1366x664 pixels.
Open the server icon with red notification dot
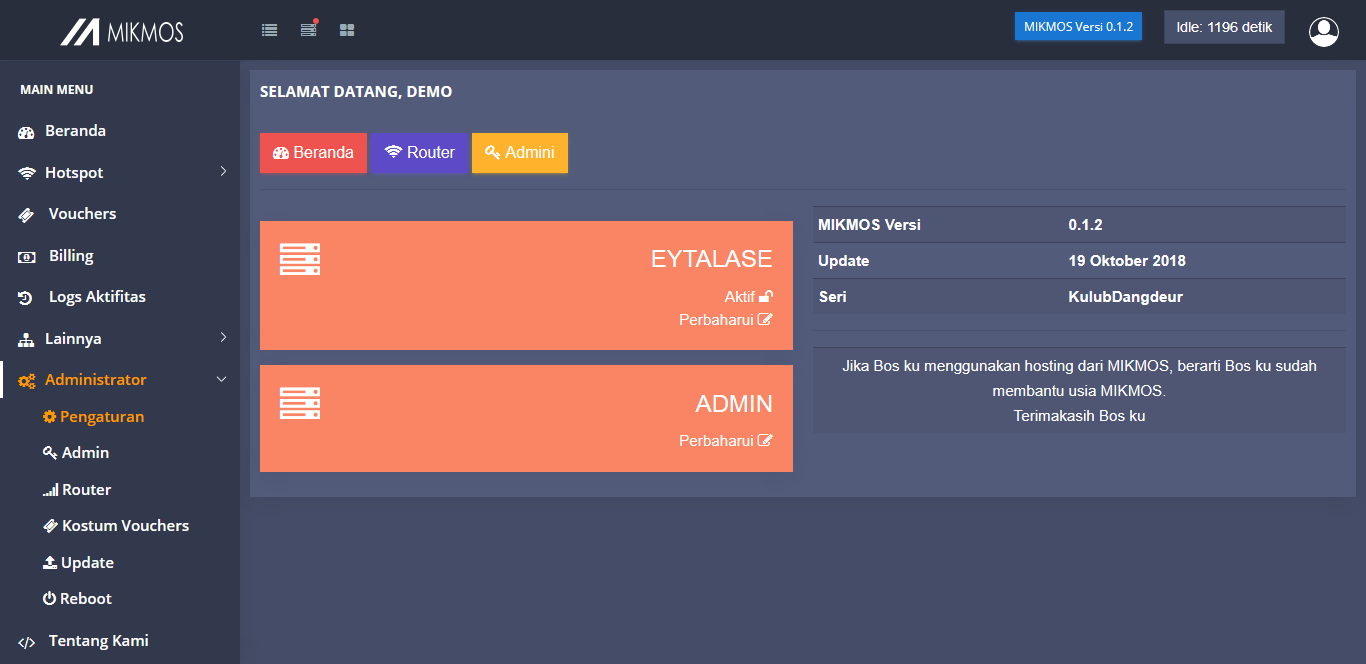point(308,30)
